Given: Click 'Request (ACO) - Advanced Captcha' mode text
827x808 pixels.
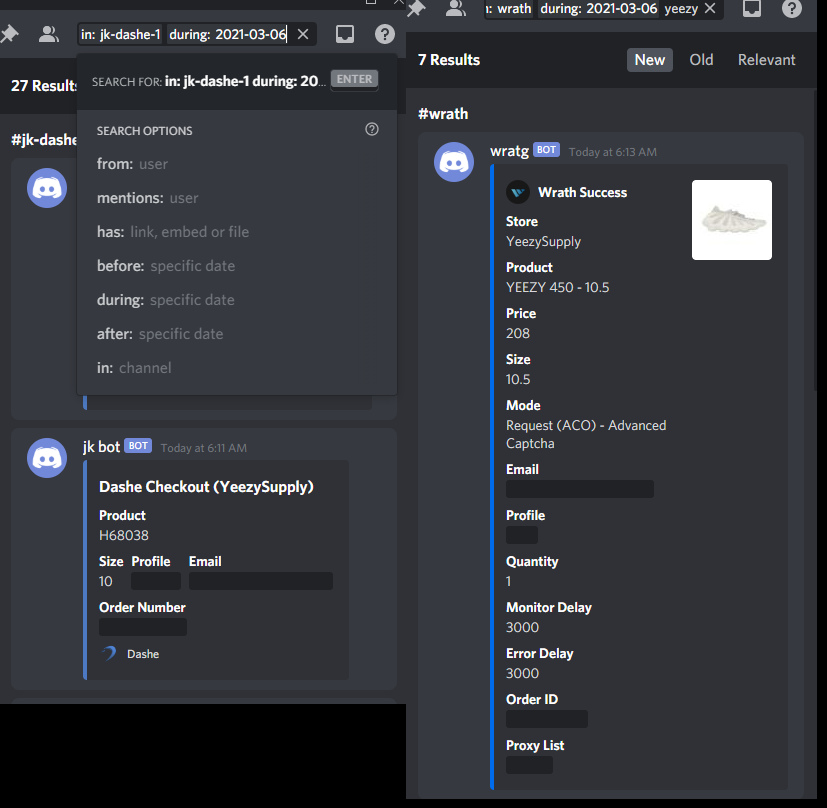Looking at the screenshot, I should [x=586, y=435].
